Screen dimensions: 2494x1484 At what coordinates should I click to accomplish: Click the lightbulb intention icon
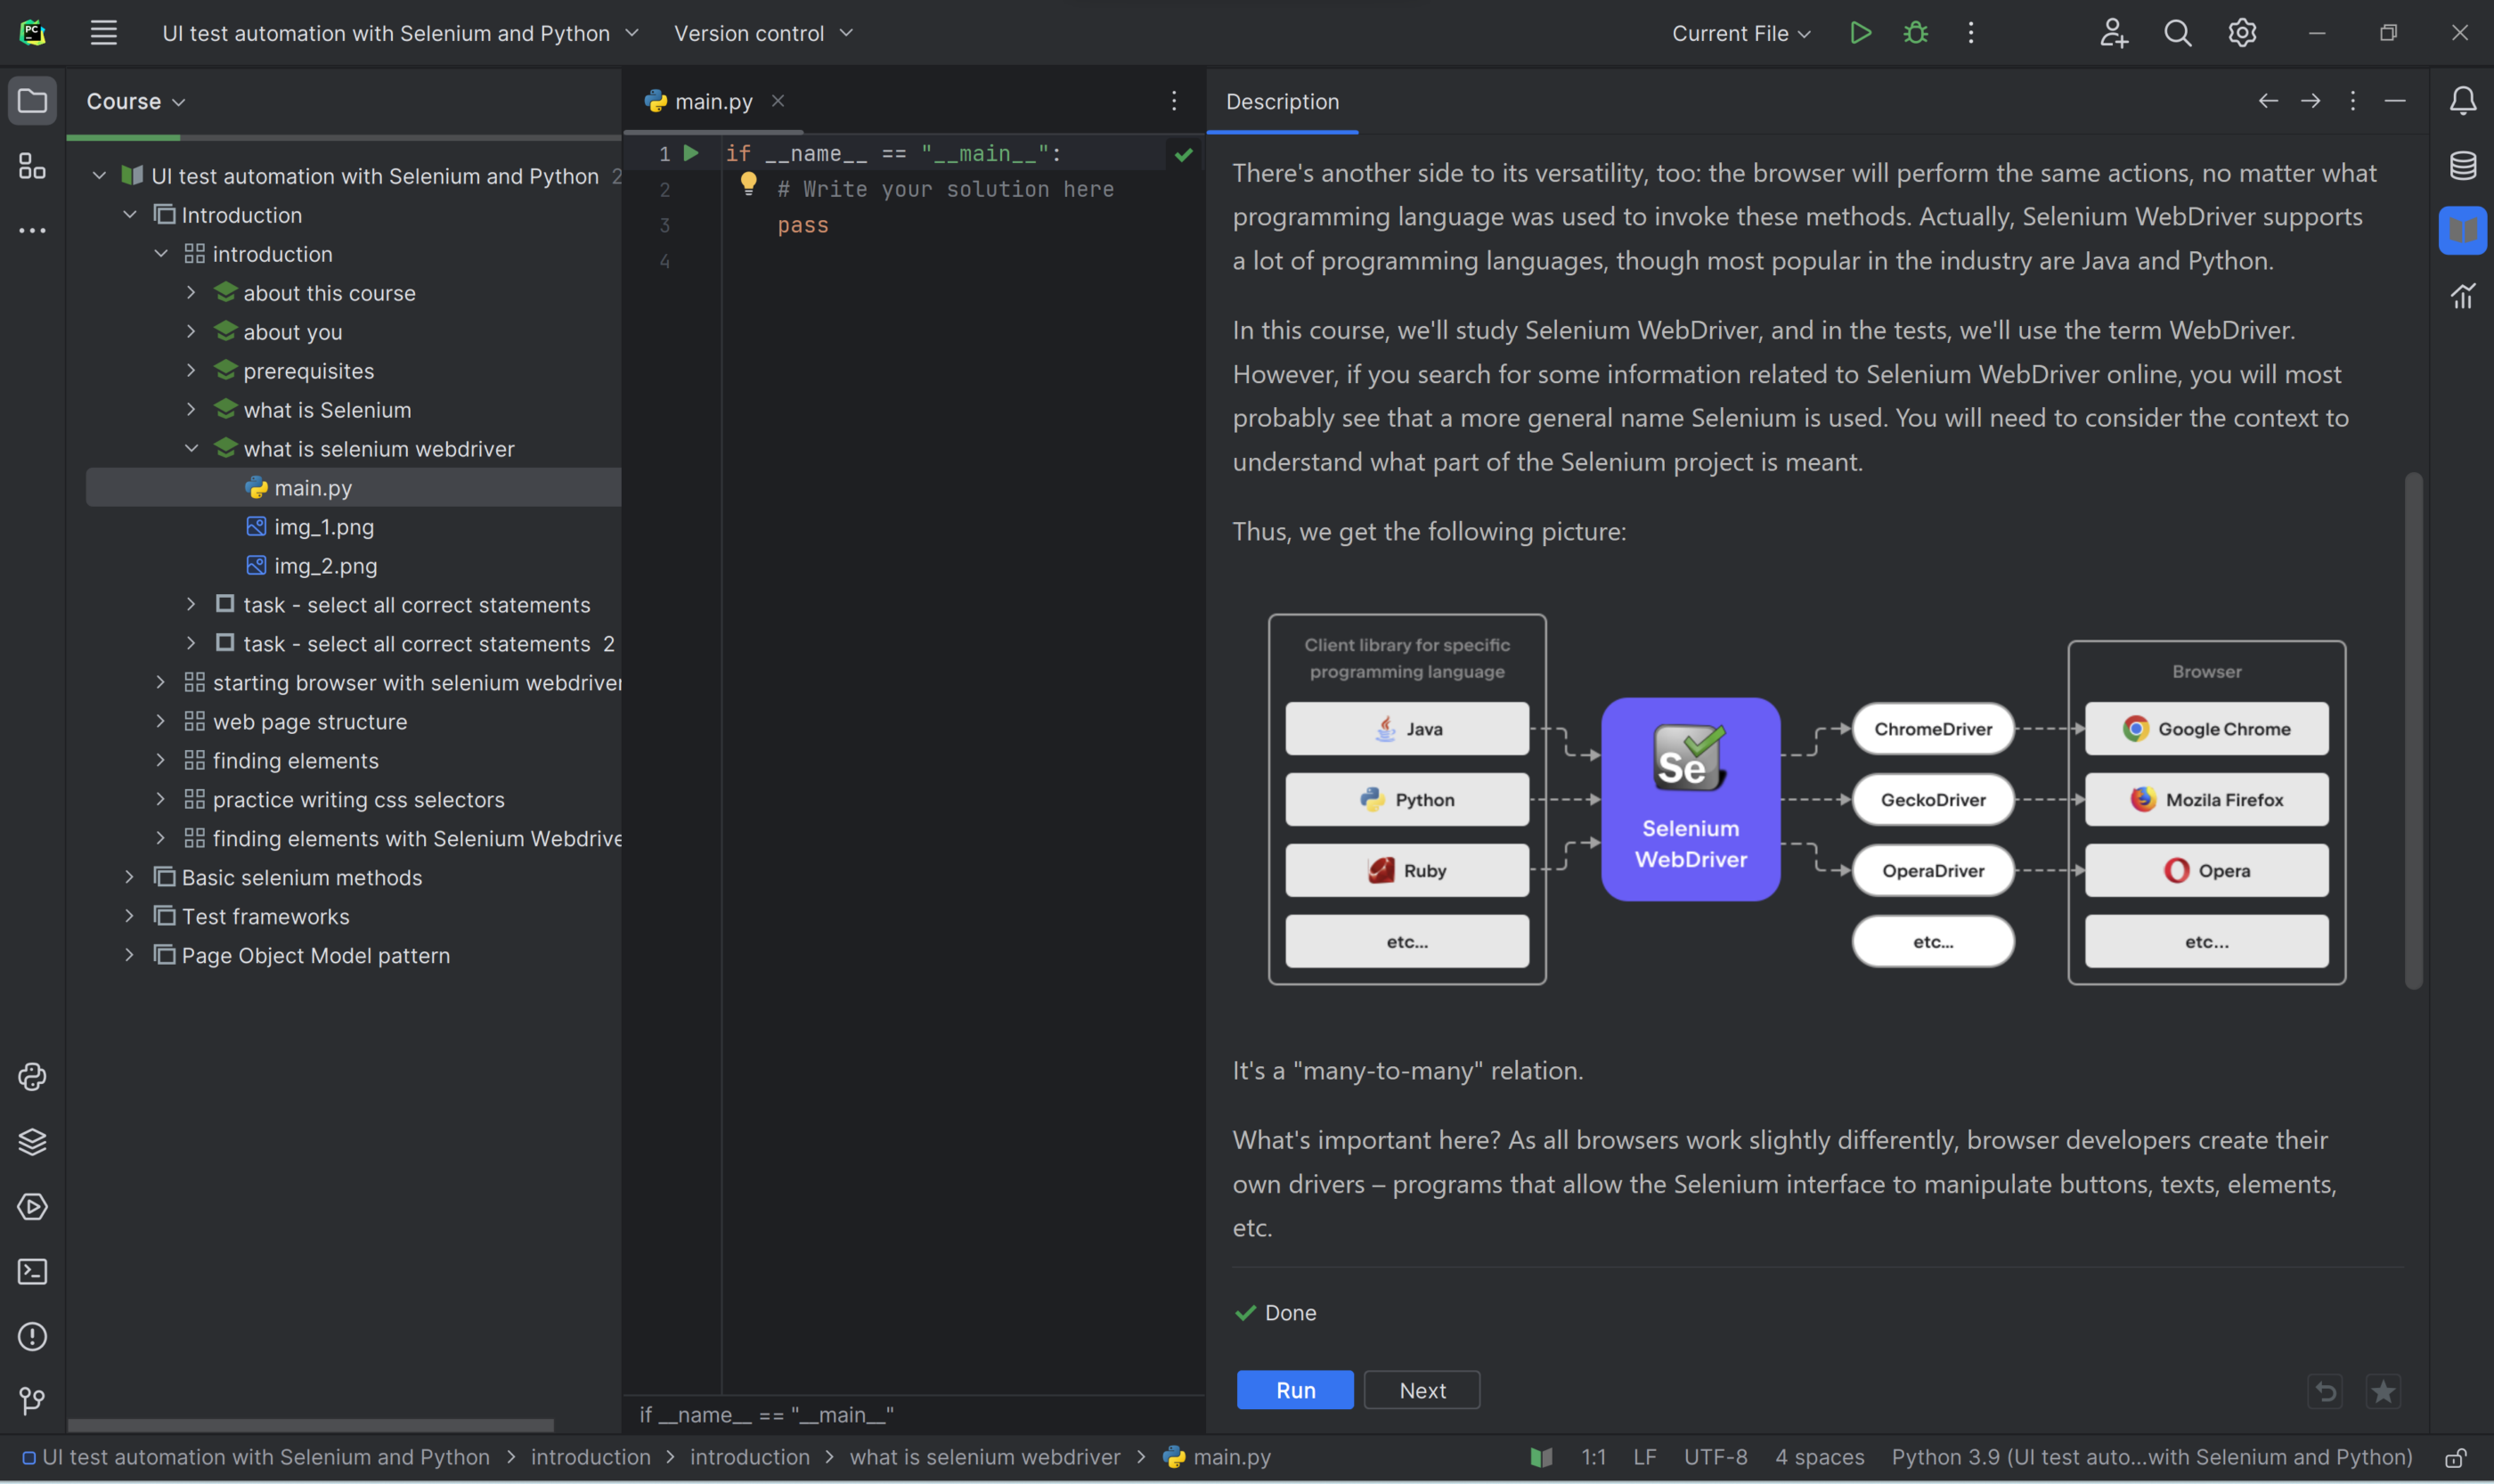(748, 184)
